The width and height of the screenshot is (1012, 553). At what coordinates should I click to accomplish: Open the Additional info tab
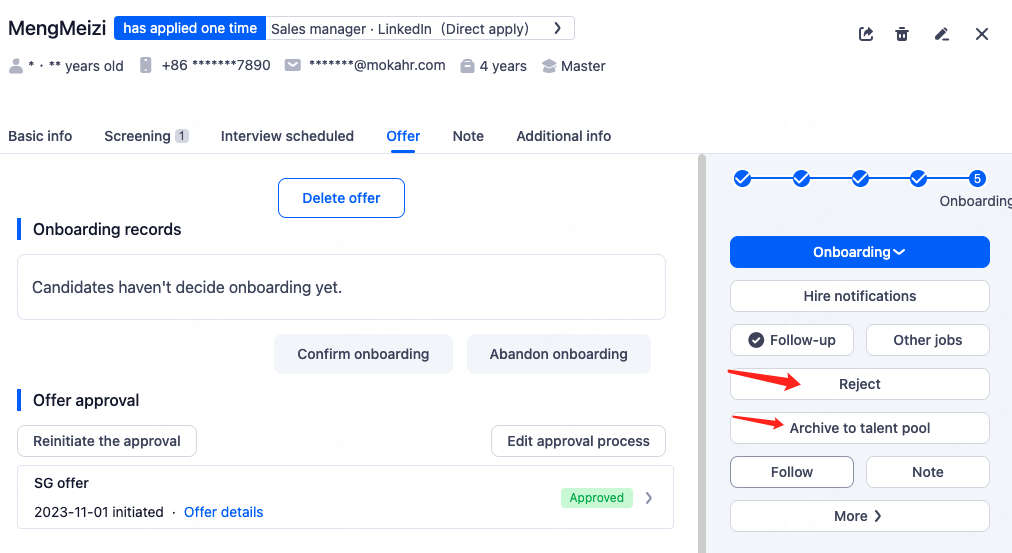click(563, 136)
